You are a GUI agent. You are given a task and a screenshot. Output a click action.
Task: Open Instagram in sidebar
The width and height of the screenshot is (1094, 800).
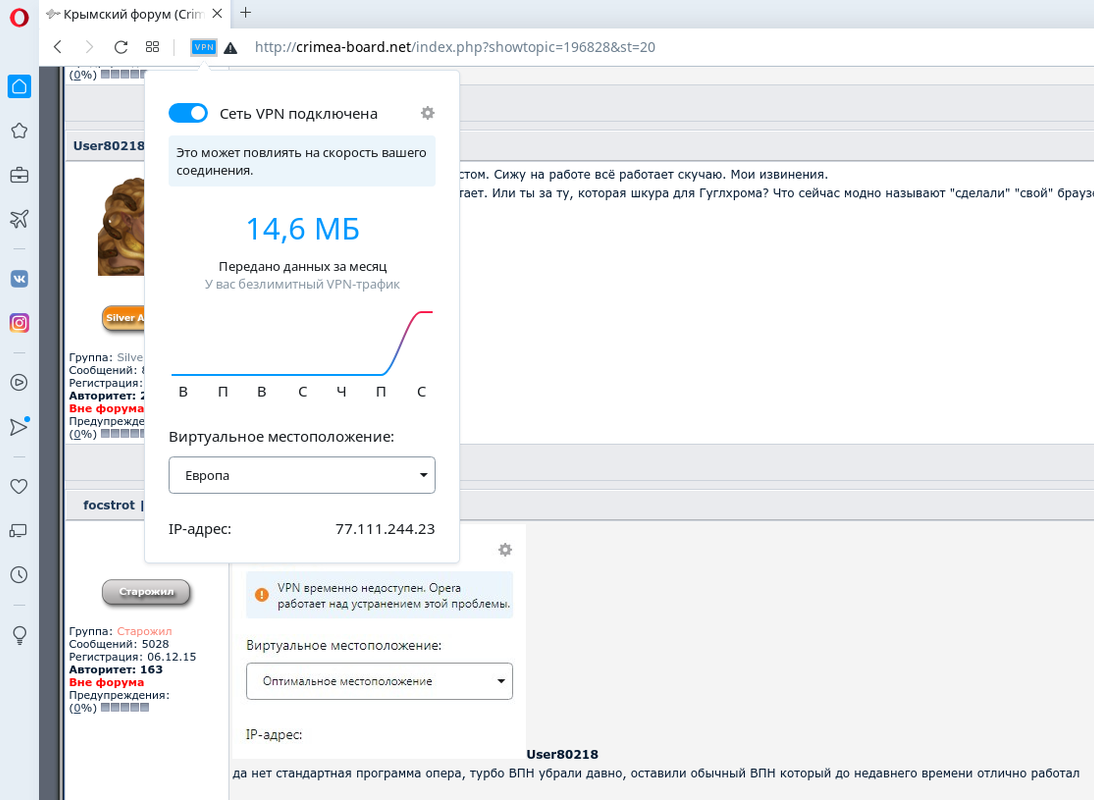click(20, 323)
